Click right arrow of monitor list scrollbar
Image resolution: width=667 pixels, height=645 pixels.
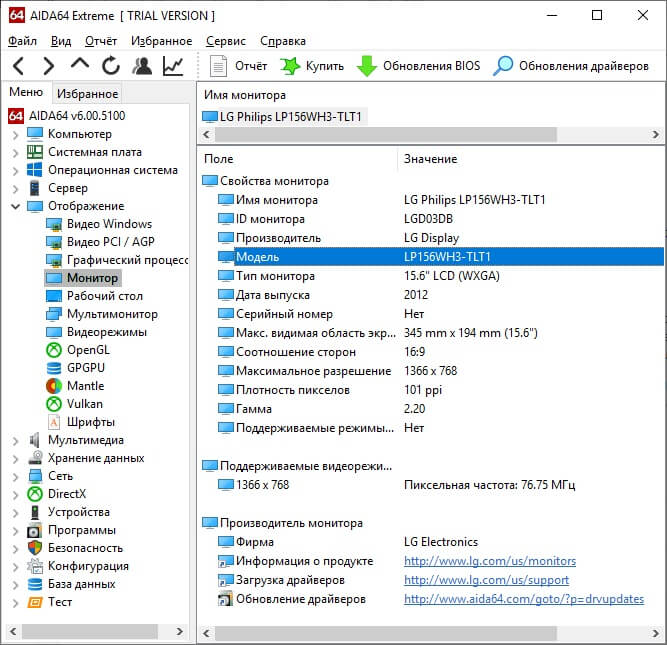tap(656, 135)
